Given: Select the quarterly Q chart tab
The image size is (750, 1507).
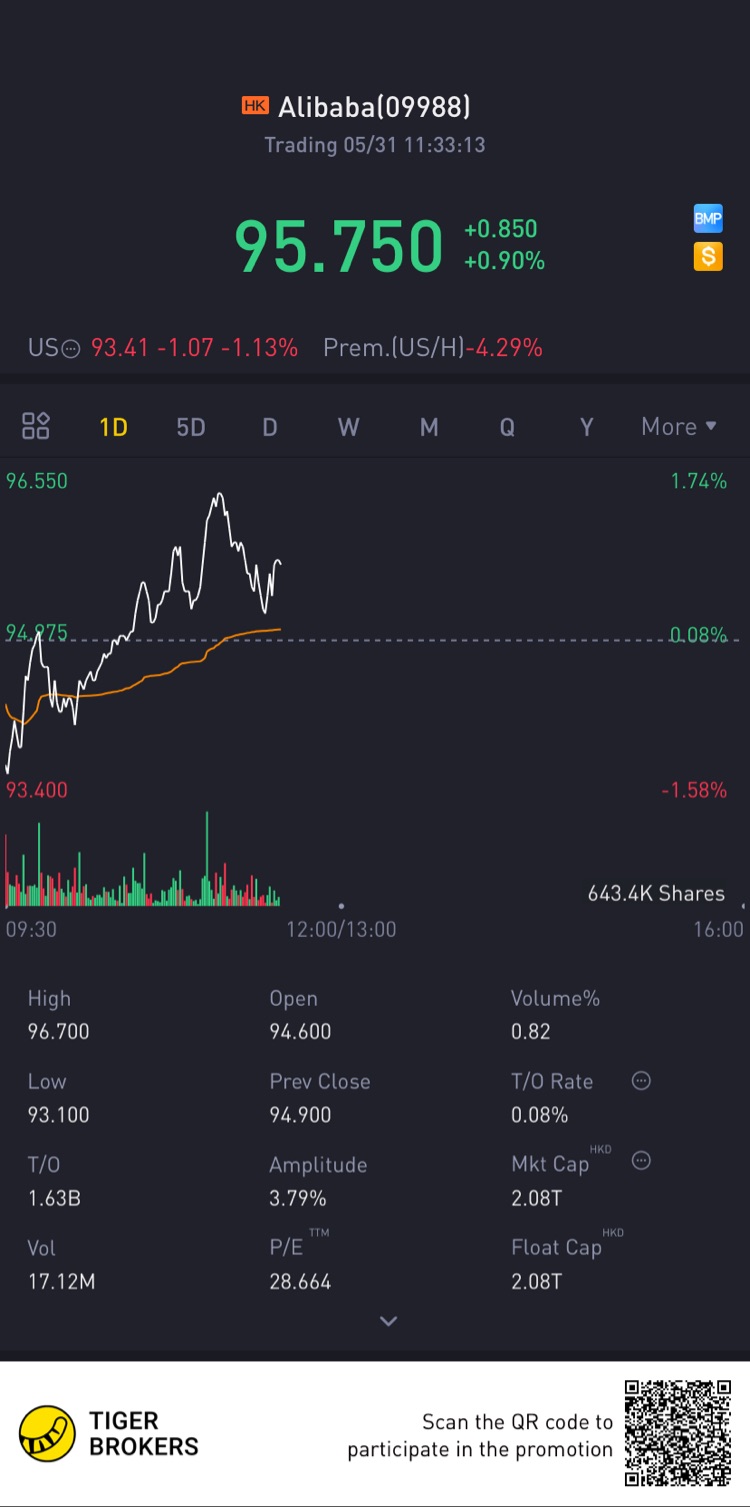Looking at the screenshot, I should (507, 427).
